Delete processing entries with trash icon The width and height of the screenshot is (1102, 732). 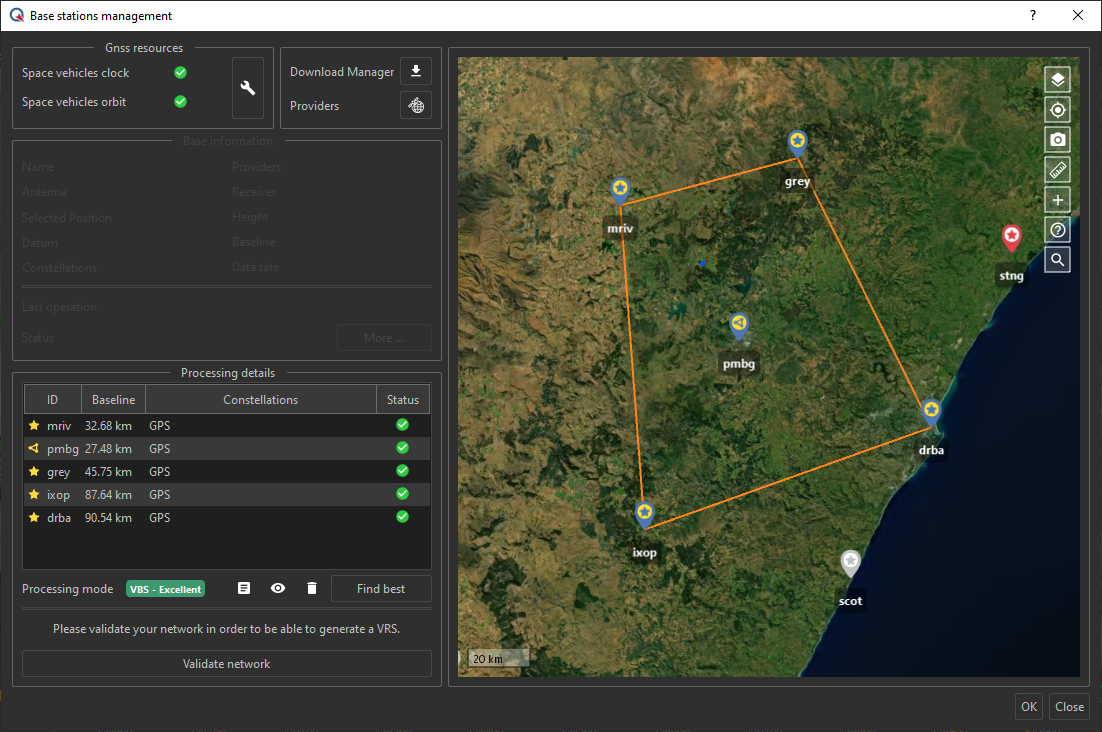click(312, 588)
